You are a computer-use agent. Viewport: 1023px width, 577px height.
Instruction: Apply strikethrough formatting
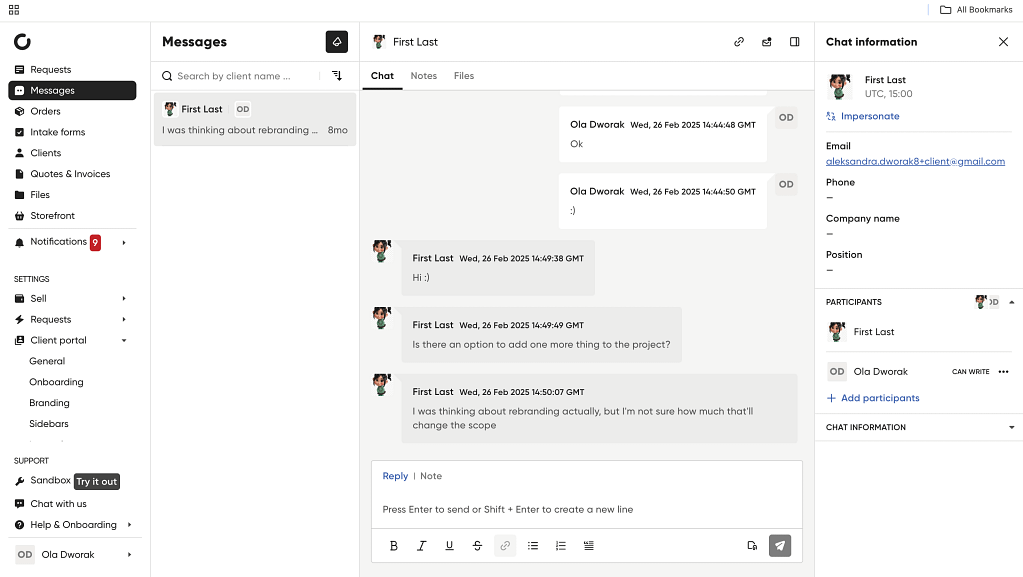[x=478, y=546]
